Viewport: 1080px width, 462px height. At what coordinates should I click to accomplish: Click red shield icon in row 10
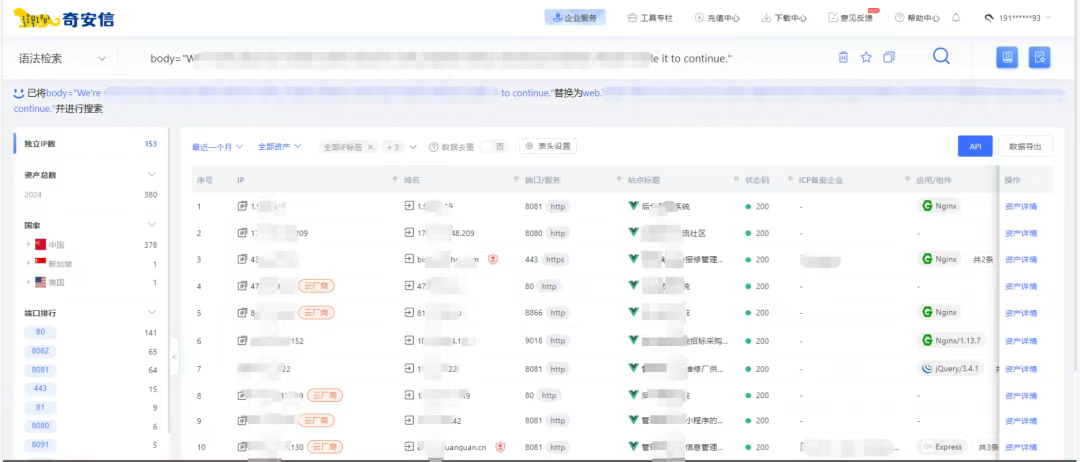tap(501, 447)
